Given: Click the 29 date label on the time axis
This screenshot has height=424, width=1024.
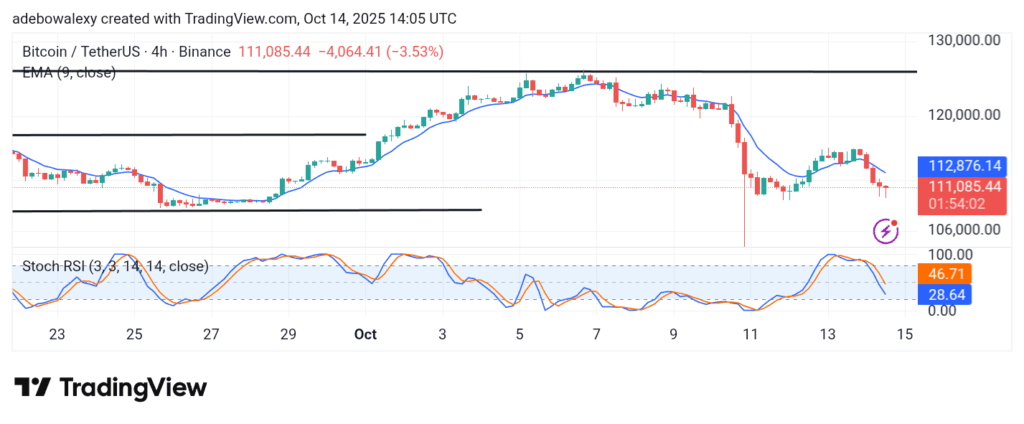Looking at the screenshot, I should tap(288, 334).
